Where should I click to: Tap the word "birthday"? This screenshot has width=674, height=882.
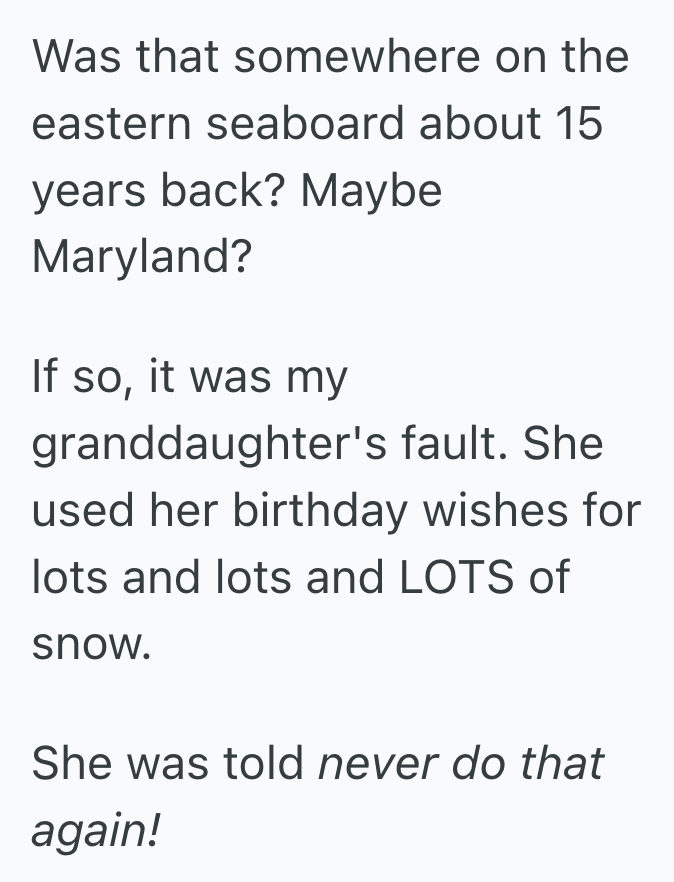point(325,511)
